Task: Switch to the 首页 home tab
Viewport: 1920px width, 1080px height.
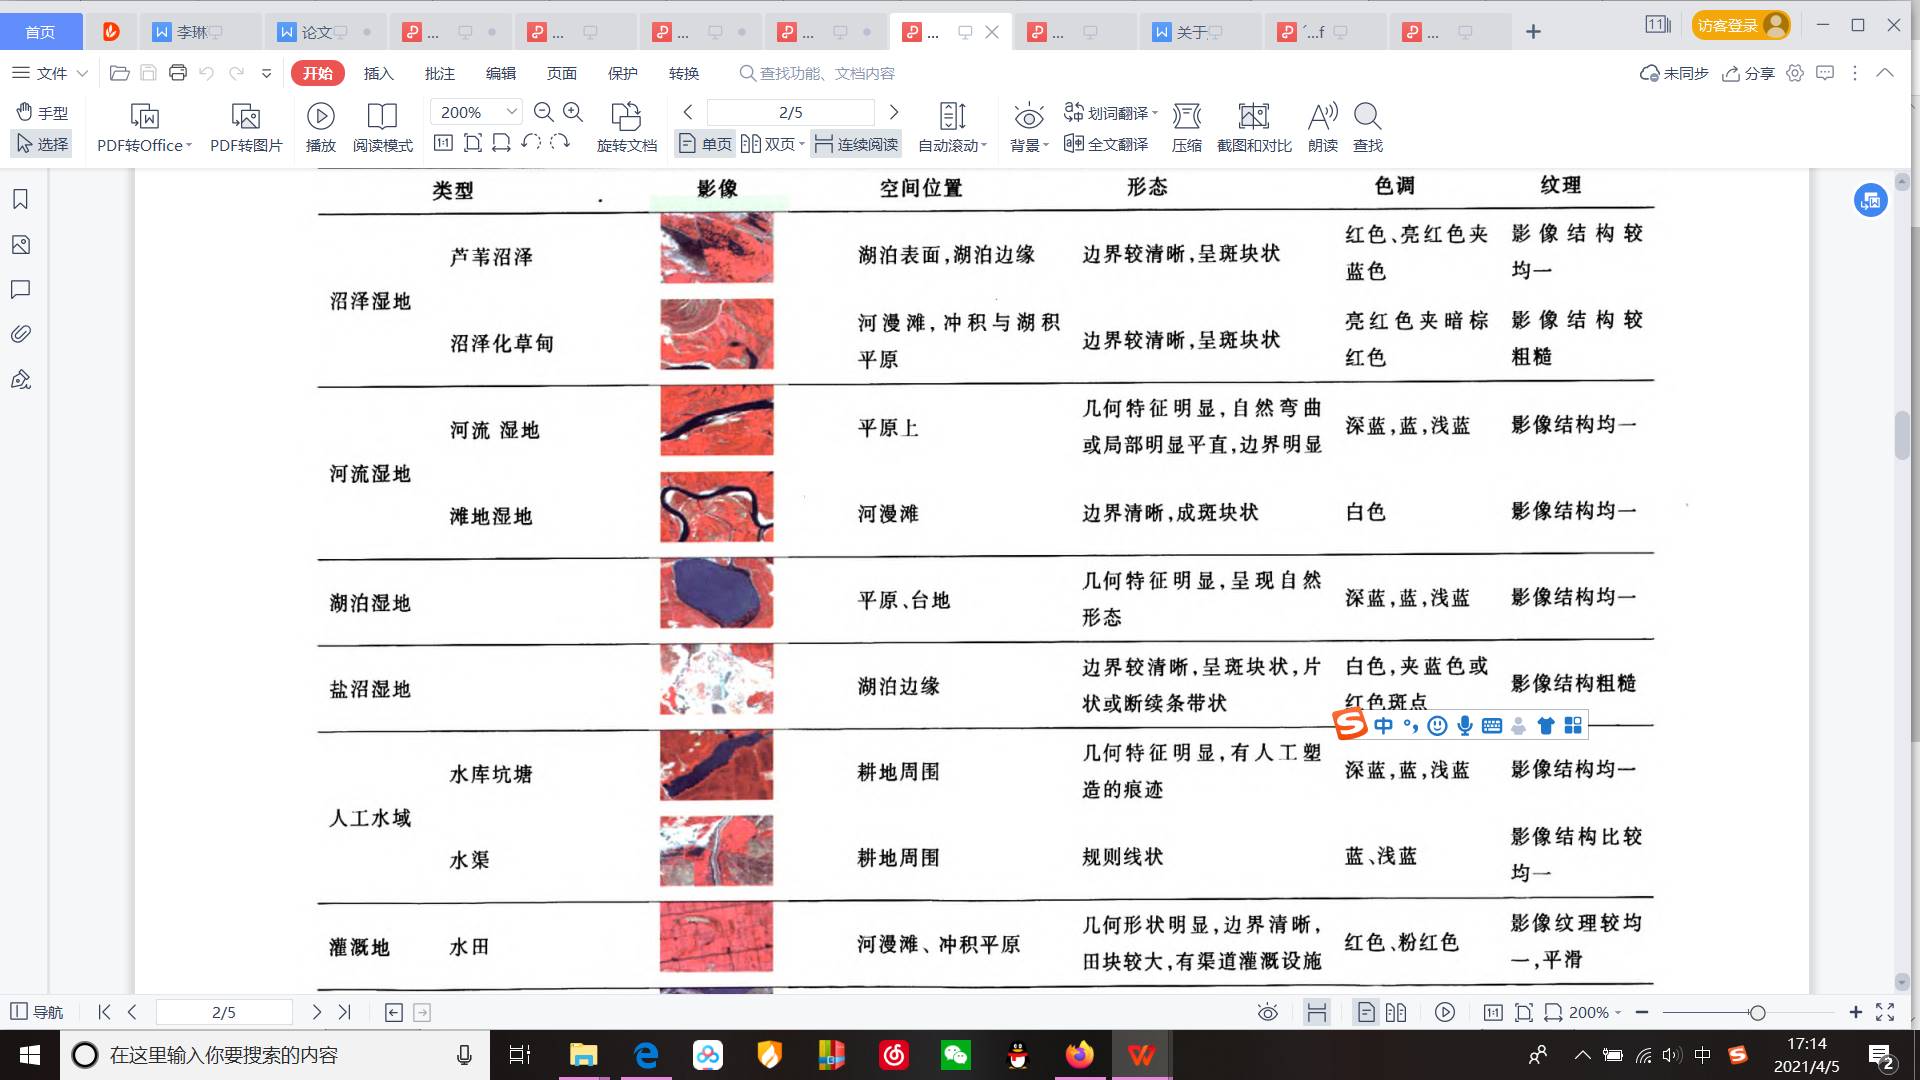Action: 40,32
